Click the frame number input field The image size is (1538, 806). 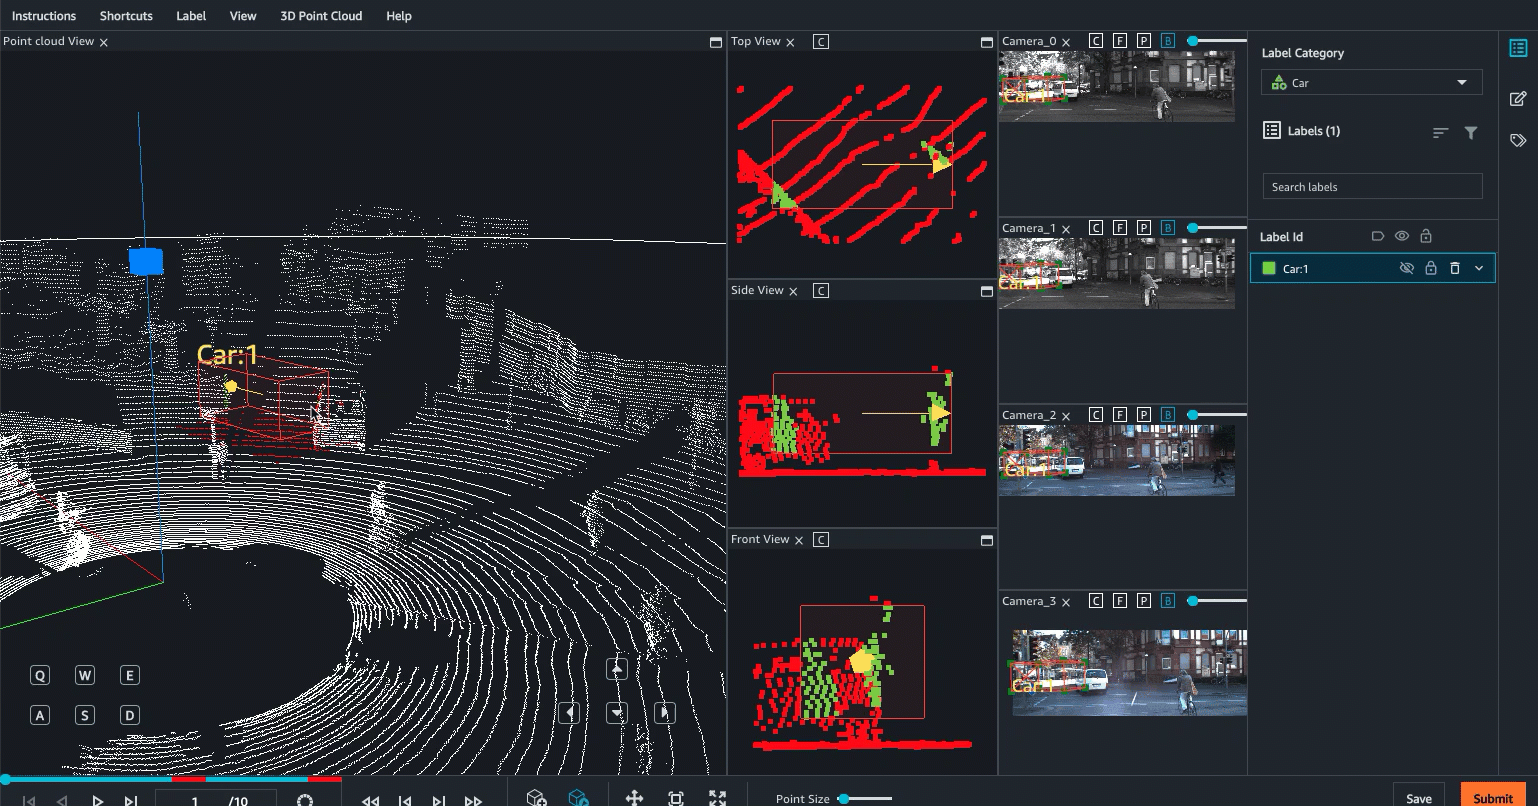(x=216, y=799)
